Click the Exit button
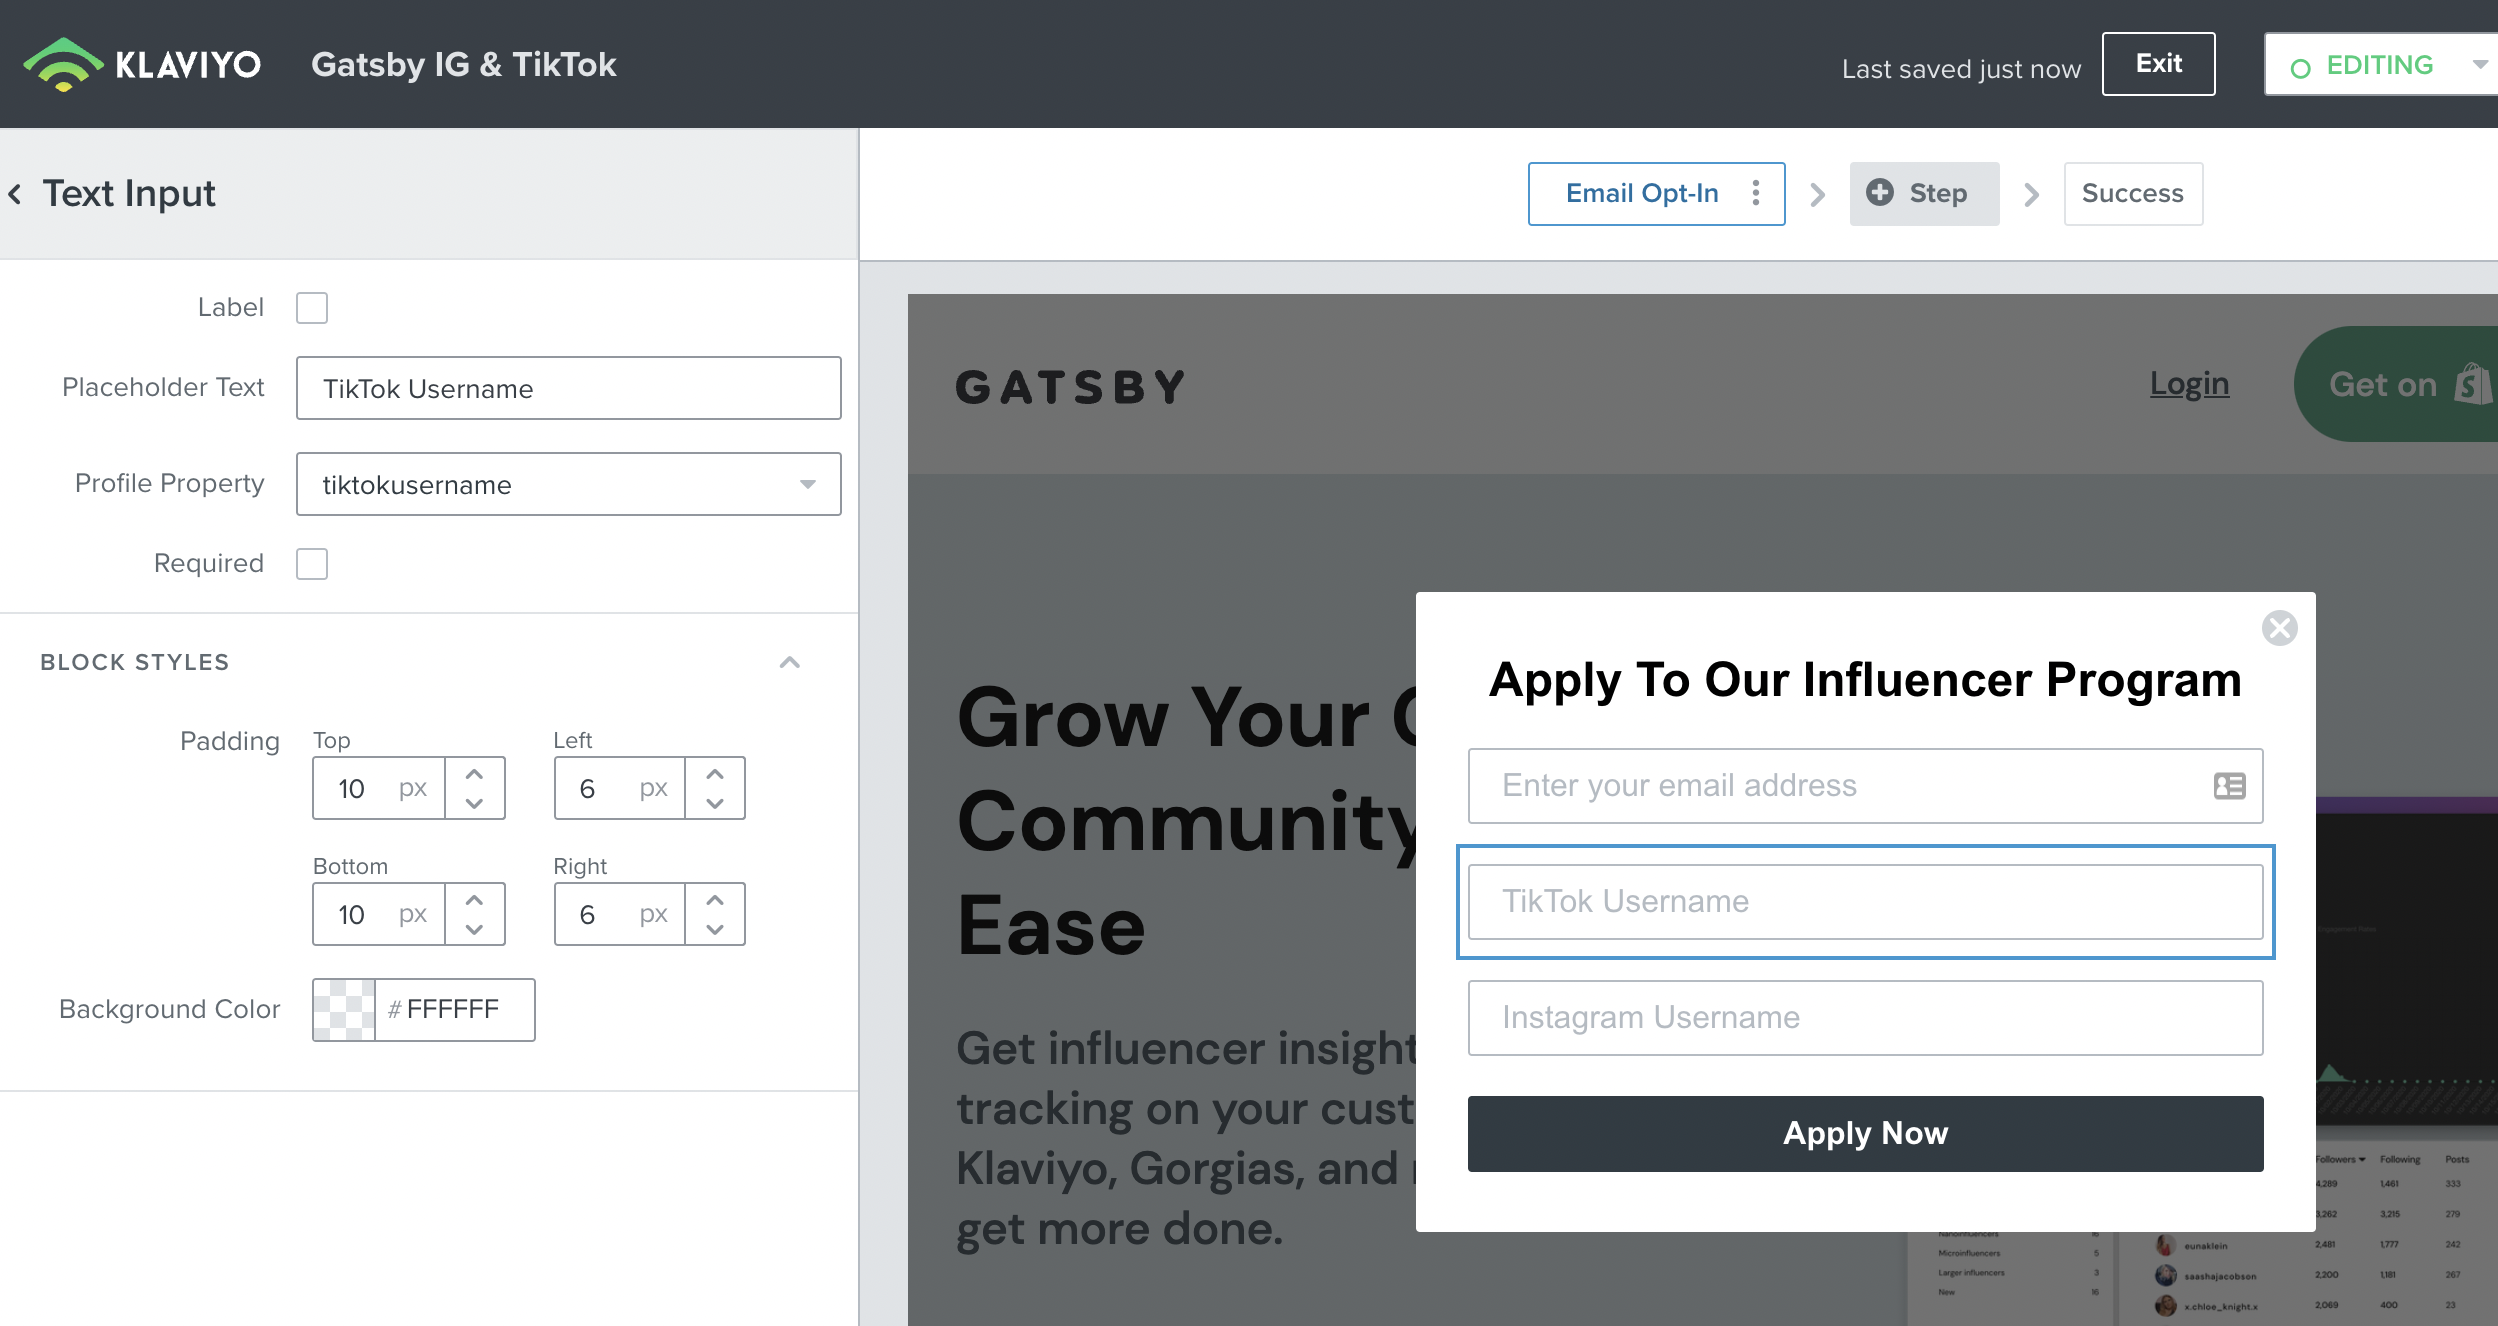This screenshot has width=2498, height=1326. point(2158,64)
